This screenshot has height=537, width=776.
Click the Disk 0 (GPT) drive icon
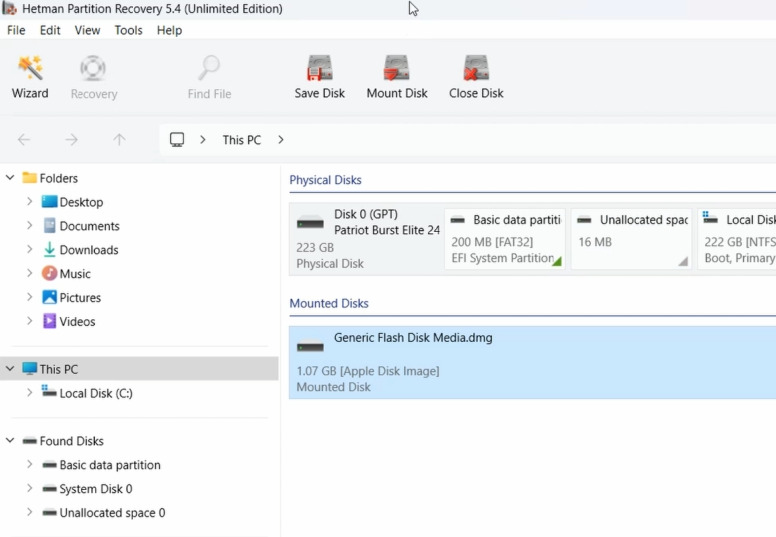(x=310, y=223)
